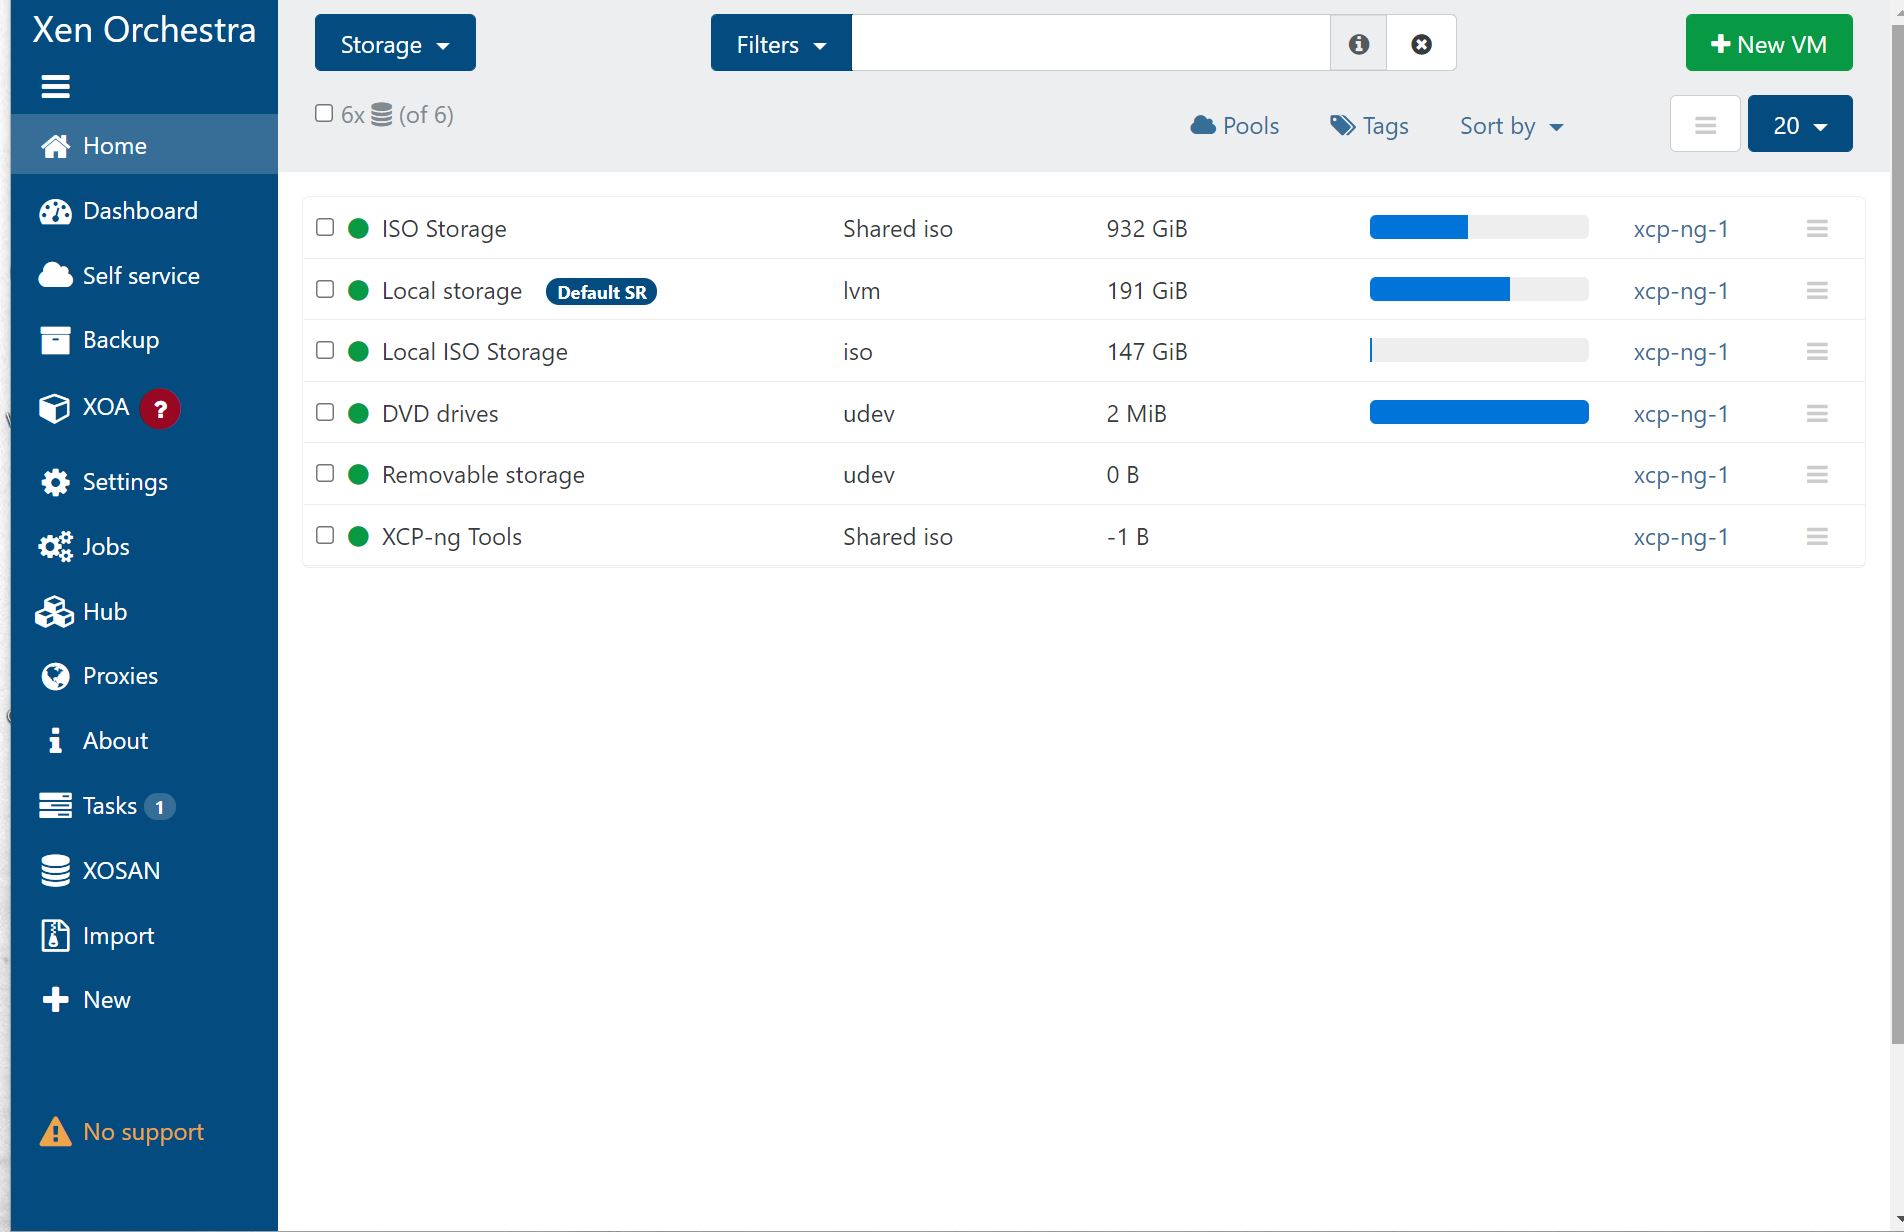Open the Filters dropdown
The image size is (1904, 1232).
tap(781, 43)
